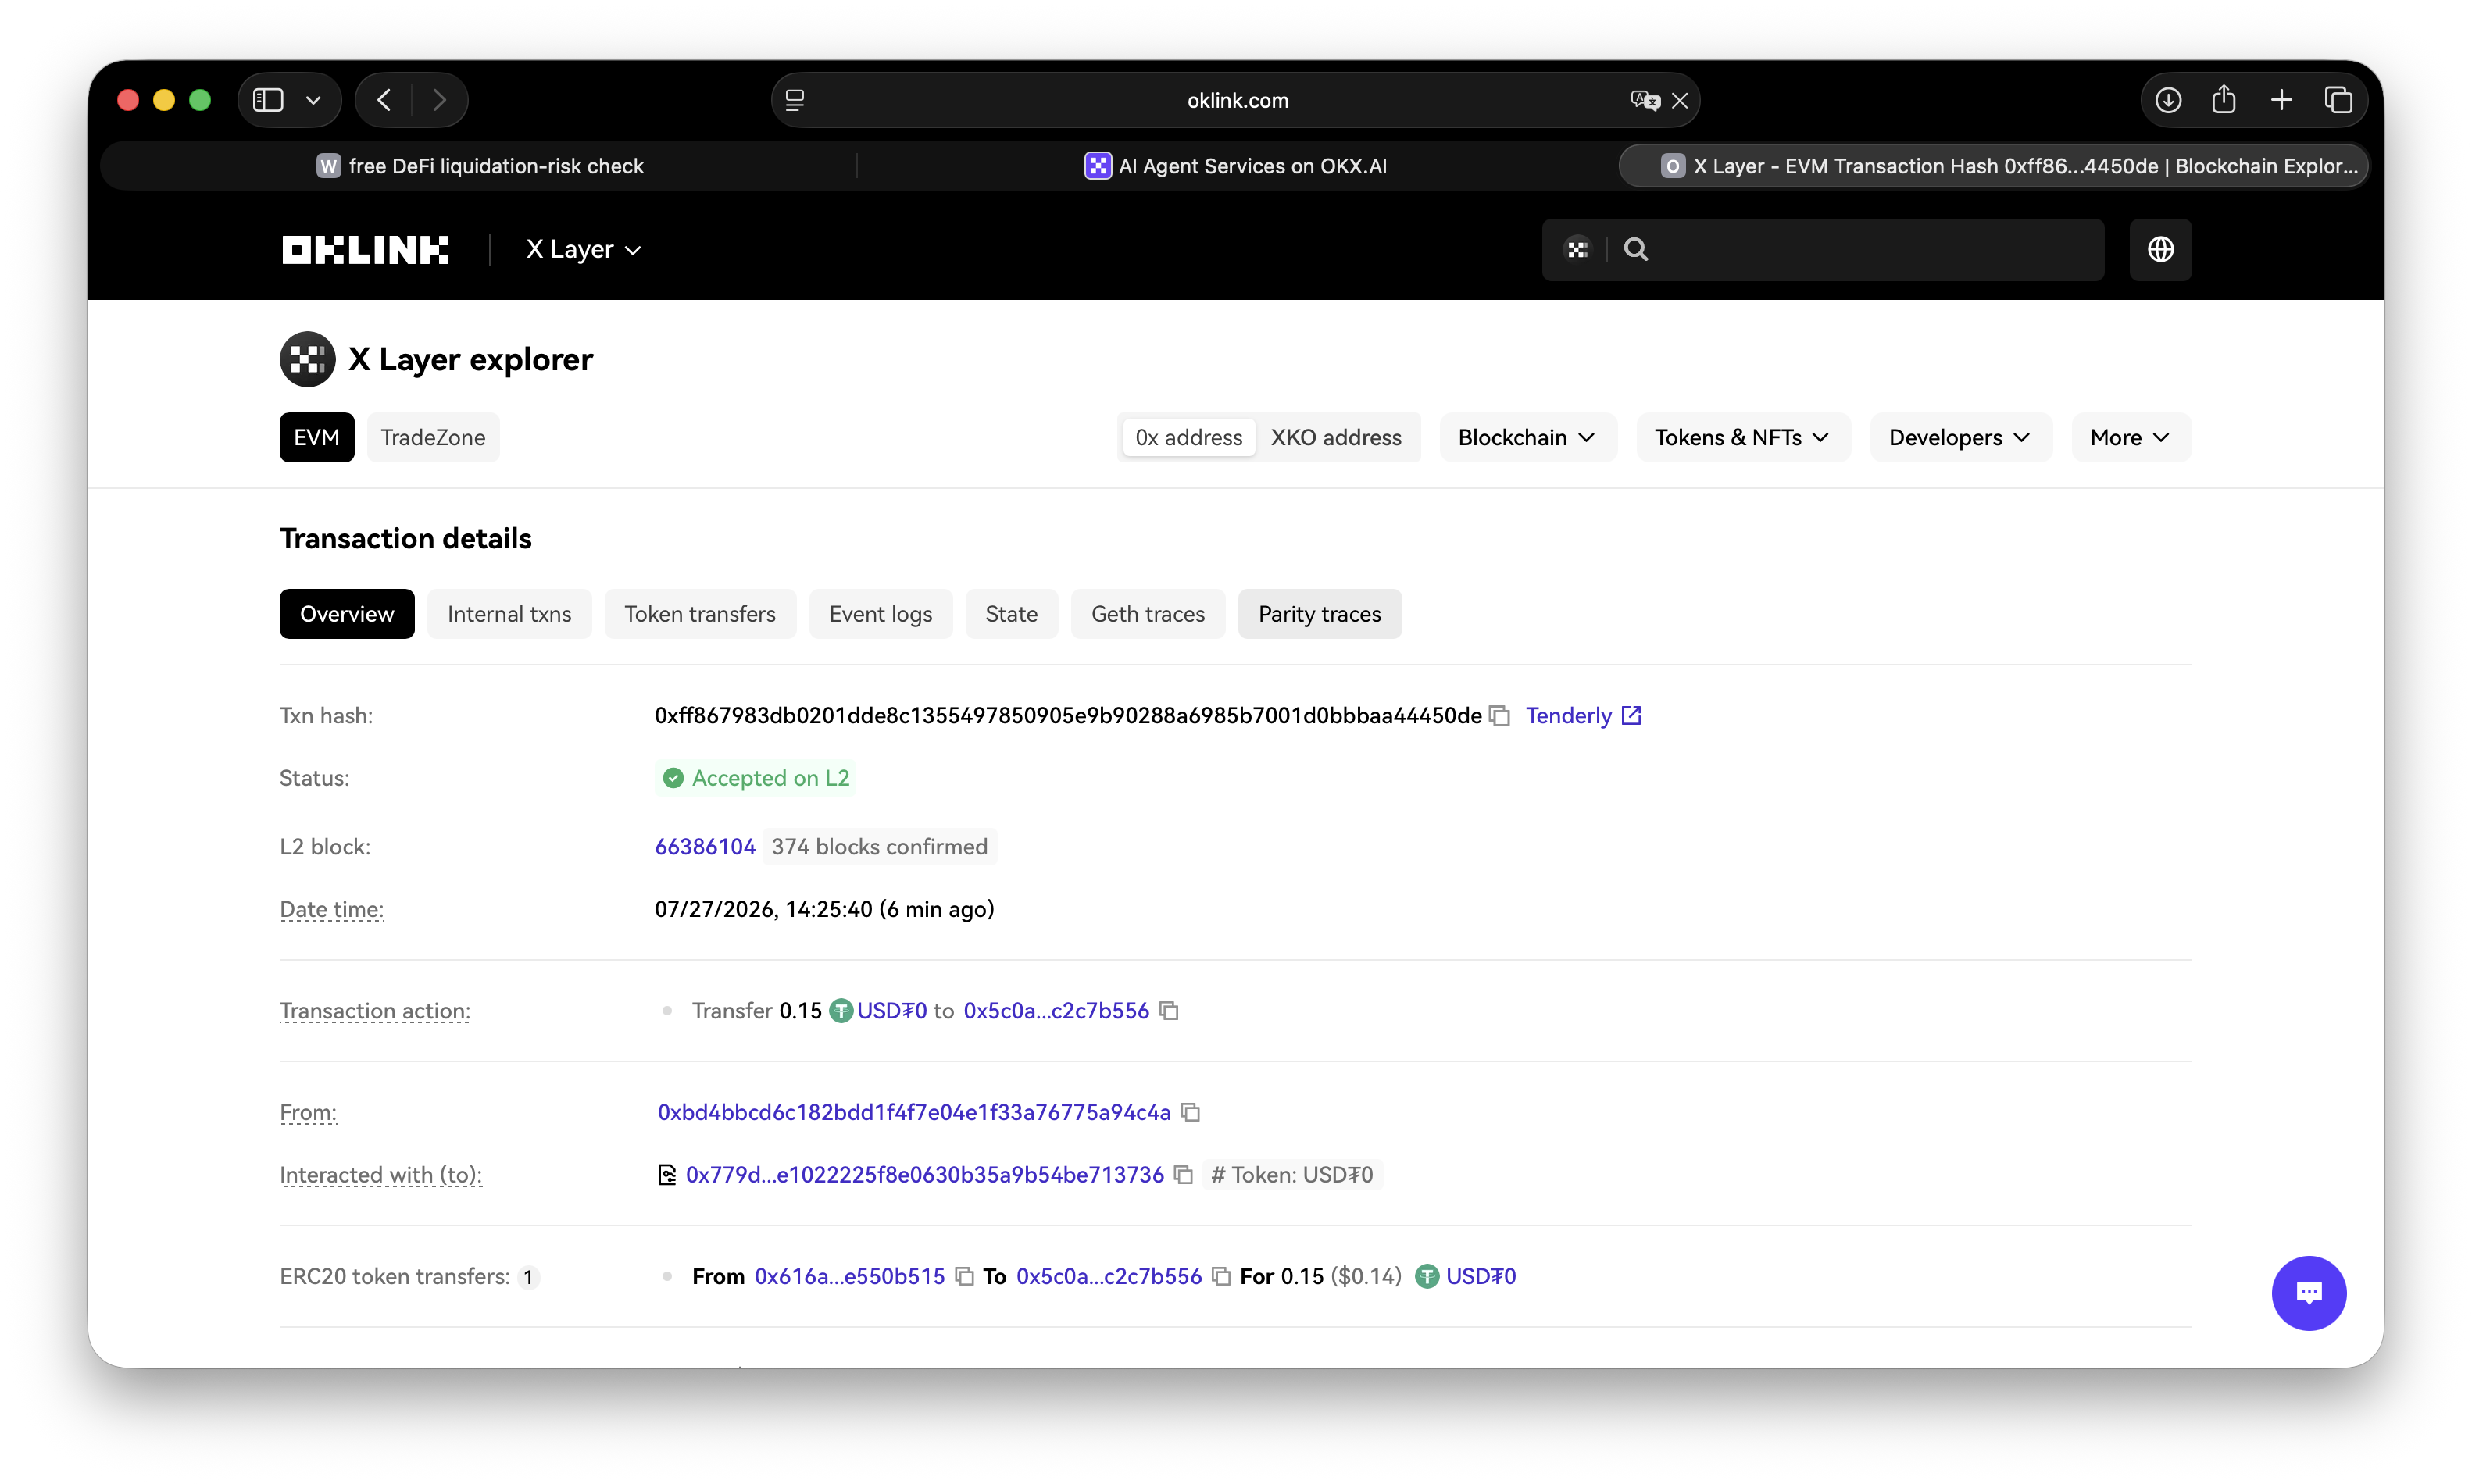
Task: Go to OKLINK home via logo
Action: (365, 250)
